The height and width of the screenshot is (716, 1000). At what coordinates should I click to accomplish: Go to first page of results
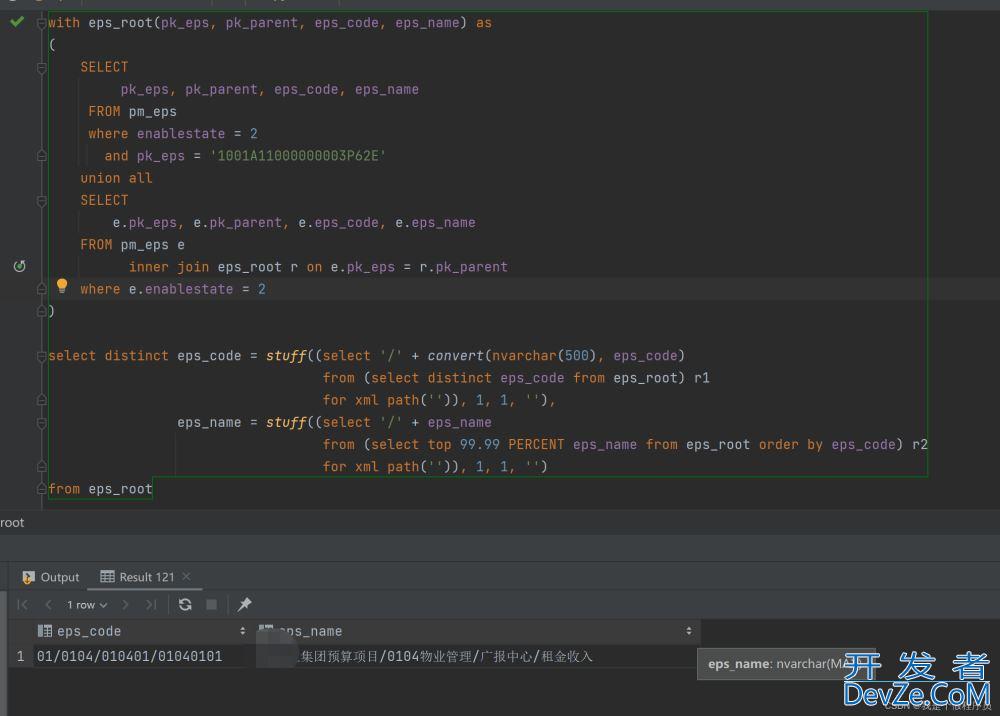pyautogui.click(x=22, y=604)
